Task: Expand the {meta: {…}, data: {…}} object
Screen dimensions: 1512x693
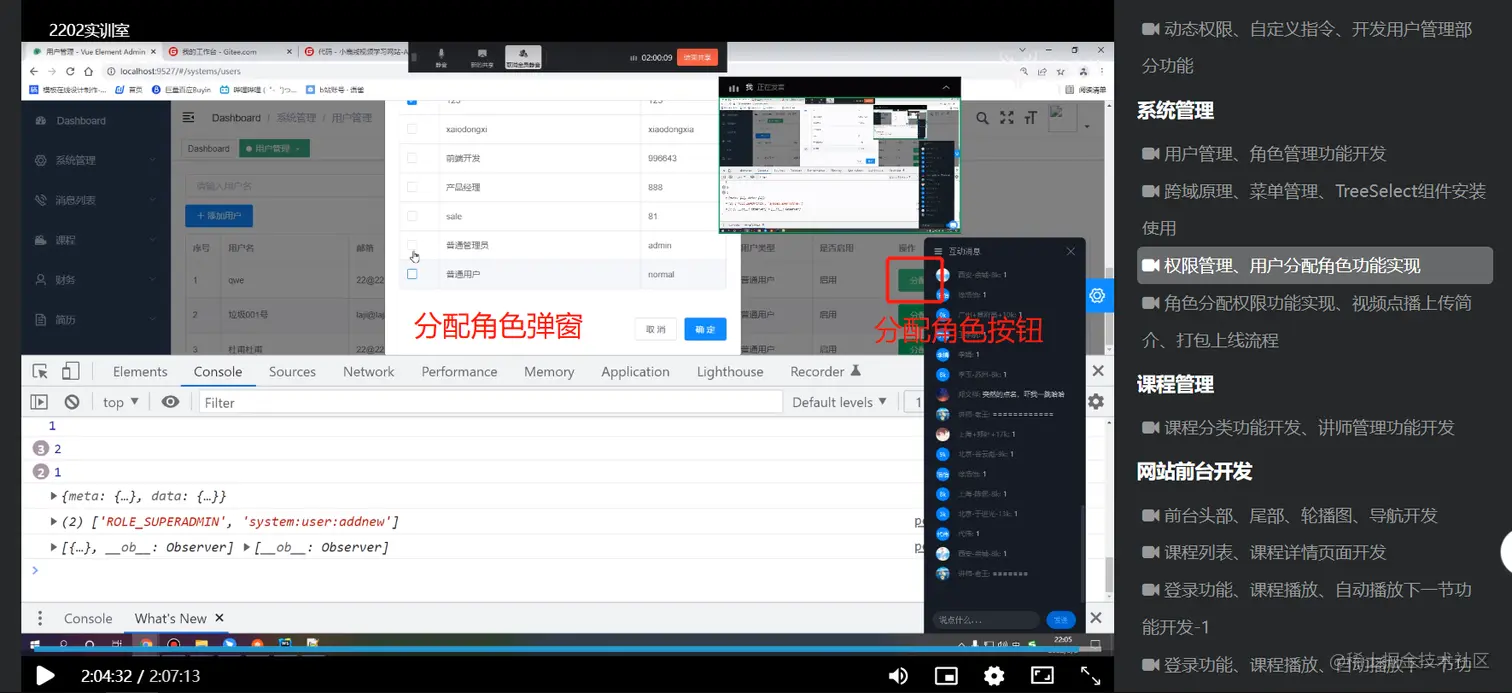Action: pyautogui.click(x=54, y=496)
